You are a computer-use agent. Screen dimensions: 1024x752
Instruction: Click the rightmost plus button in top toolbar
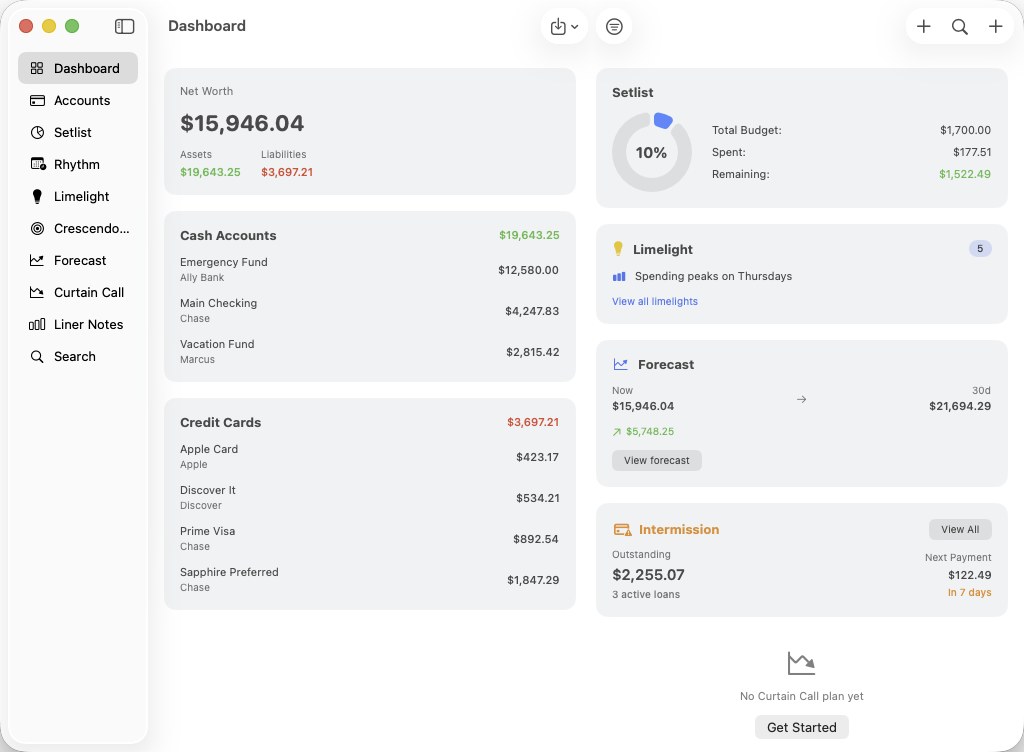tap(996, 26)
